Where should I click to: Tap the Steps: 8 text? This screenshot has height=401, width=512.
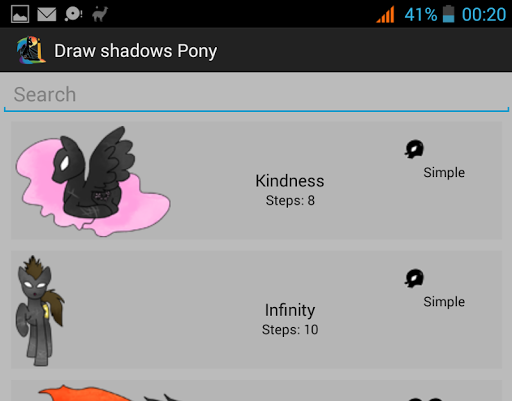point(290,201)
